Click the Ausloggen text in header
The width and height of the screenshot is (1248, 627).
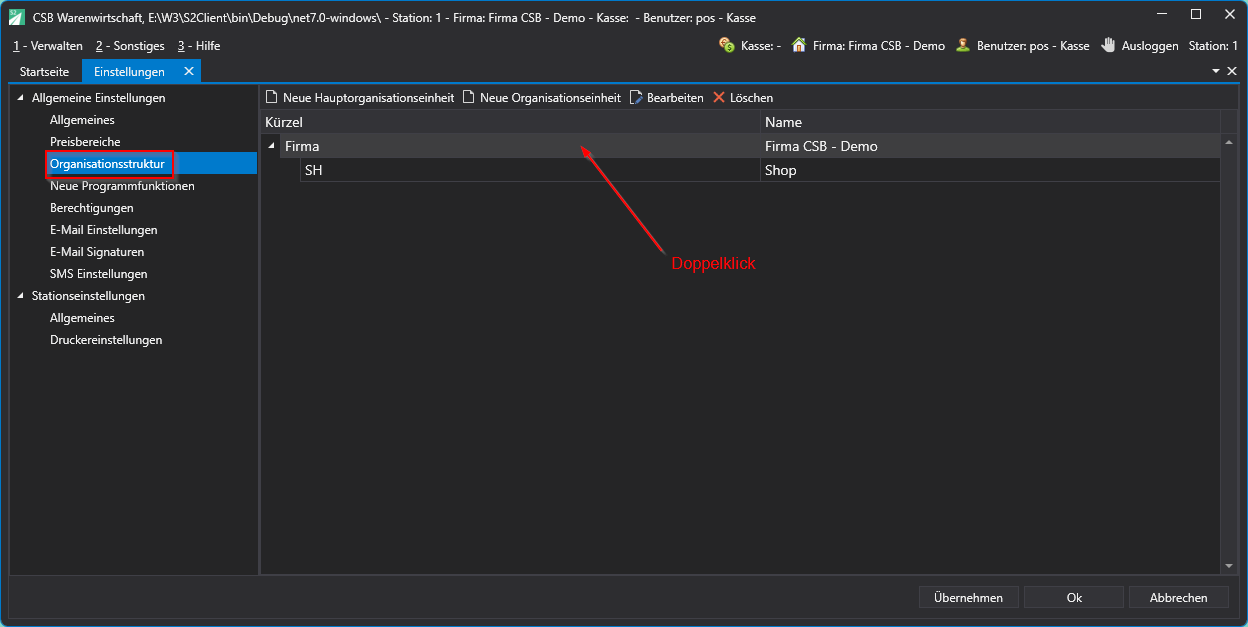click(x=1150, y=46)
